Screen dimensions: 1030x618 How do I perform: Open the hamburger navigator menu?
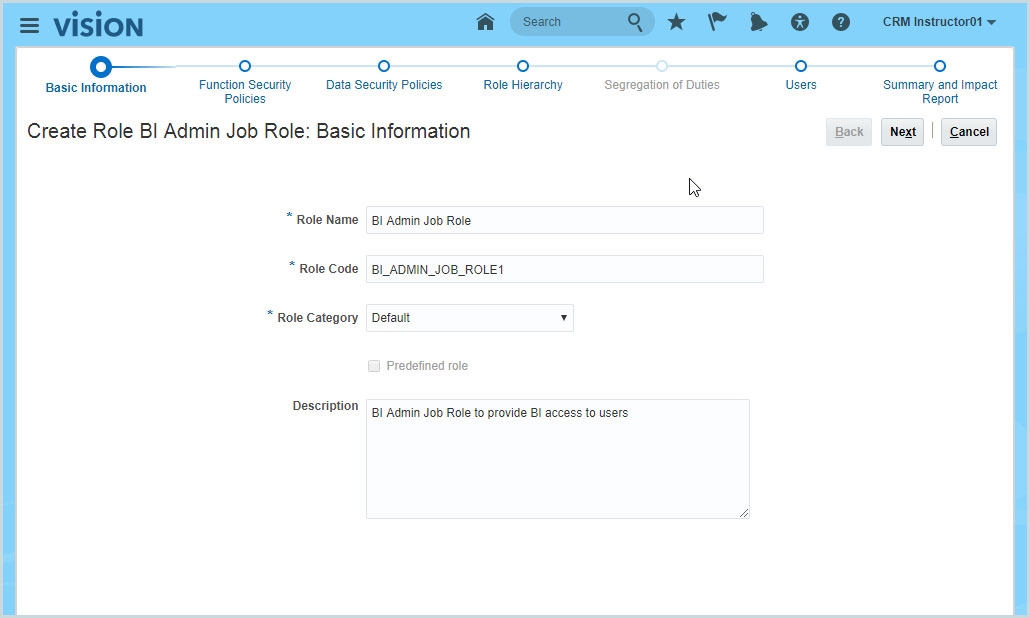[x=29, y=24]
